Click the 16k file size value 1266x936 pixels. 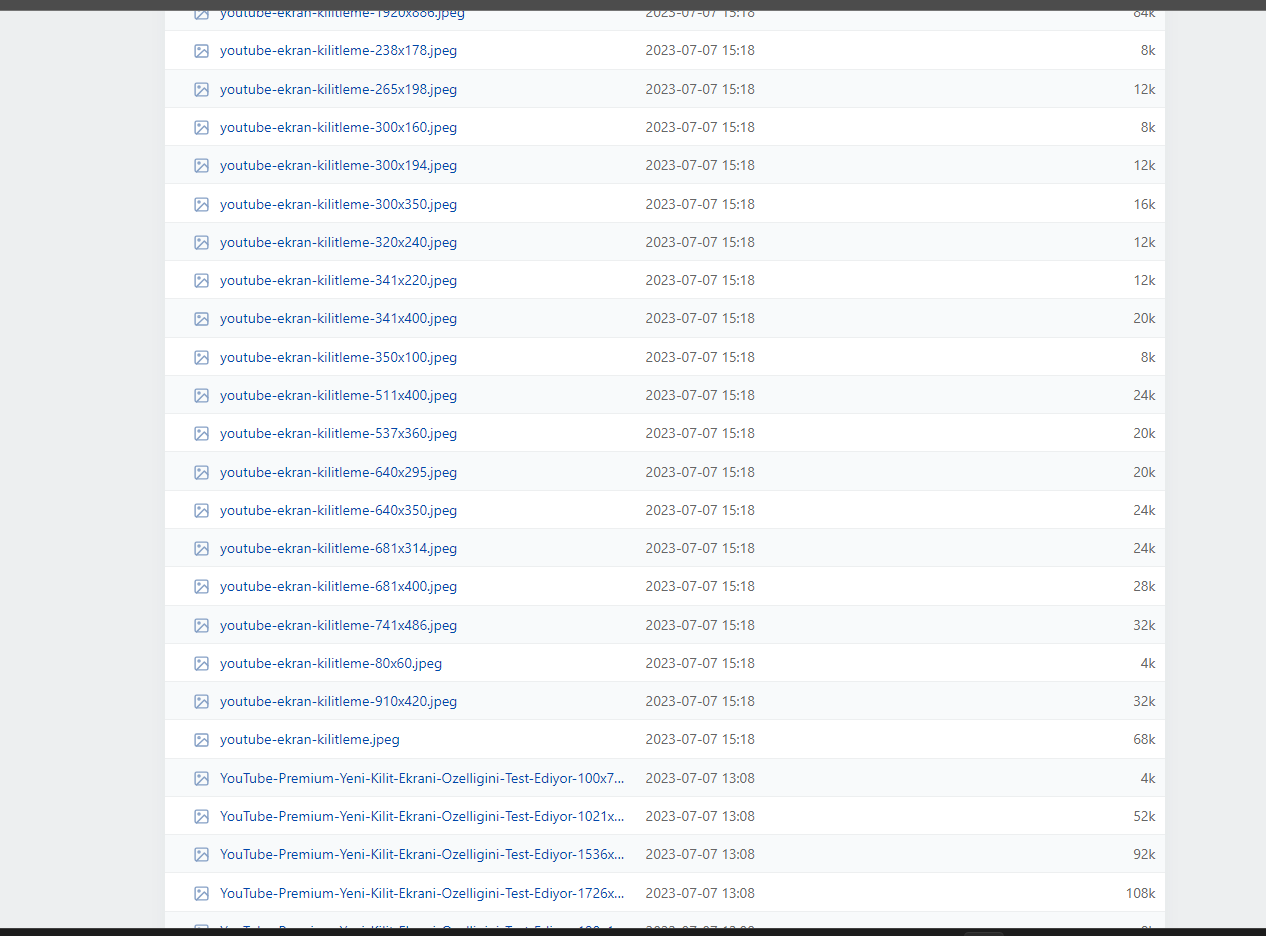pyautogui.click(x=1144, y=204)
